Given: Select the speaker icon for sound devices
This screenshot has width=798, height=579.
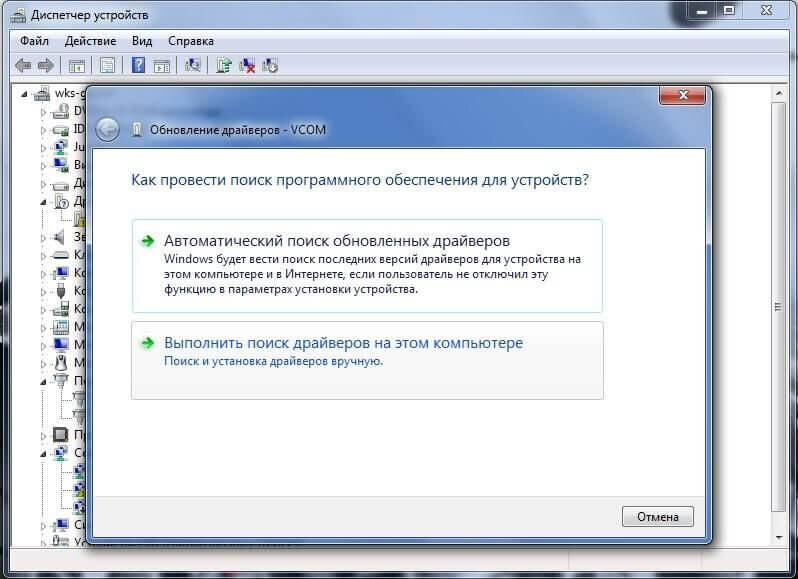Looking at the screenshot, I should pos(60,237).
